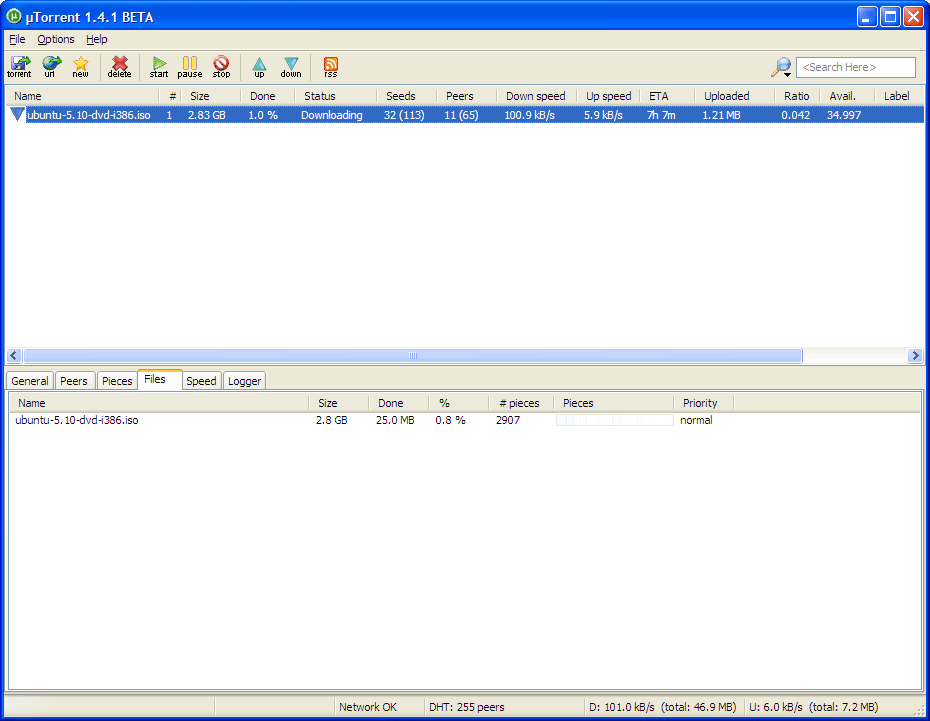Sort files by Done column header
930x721 pixels.
tap(399, 403)
